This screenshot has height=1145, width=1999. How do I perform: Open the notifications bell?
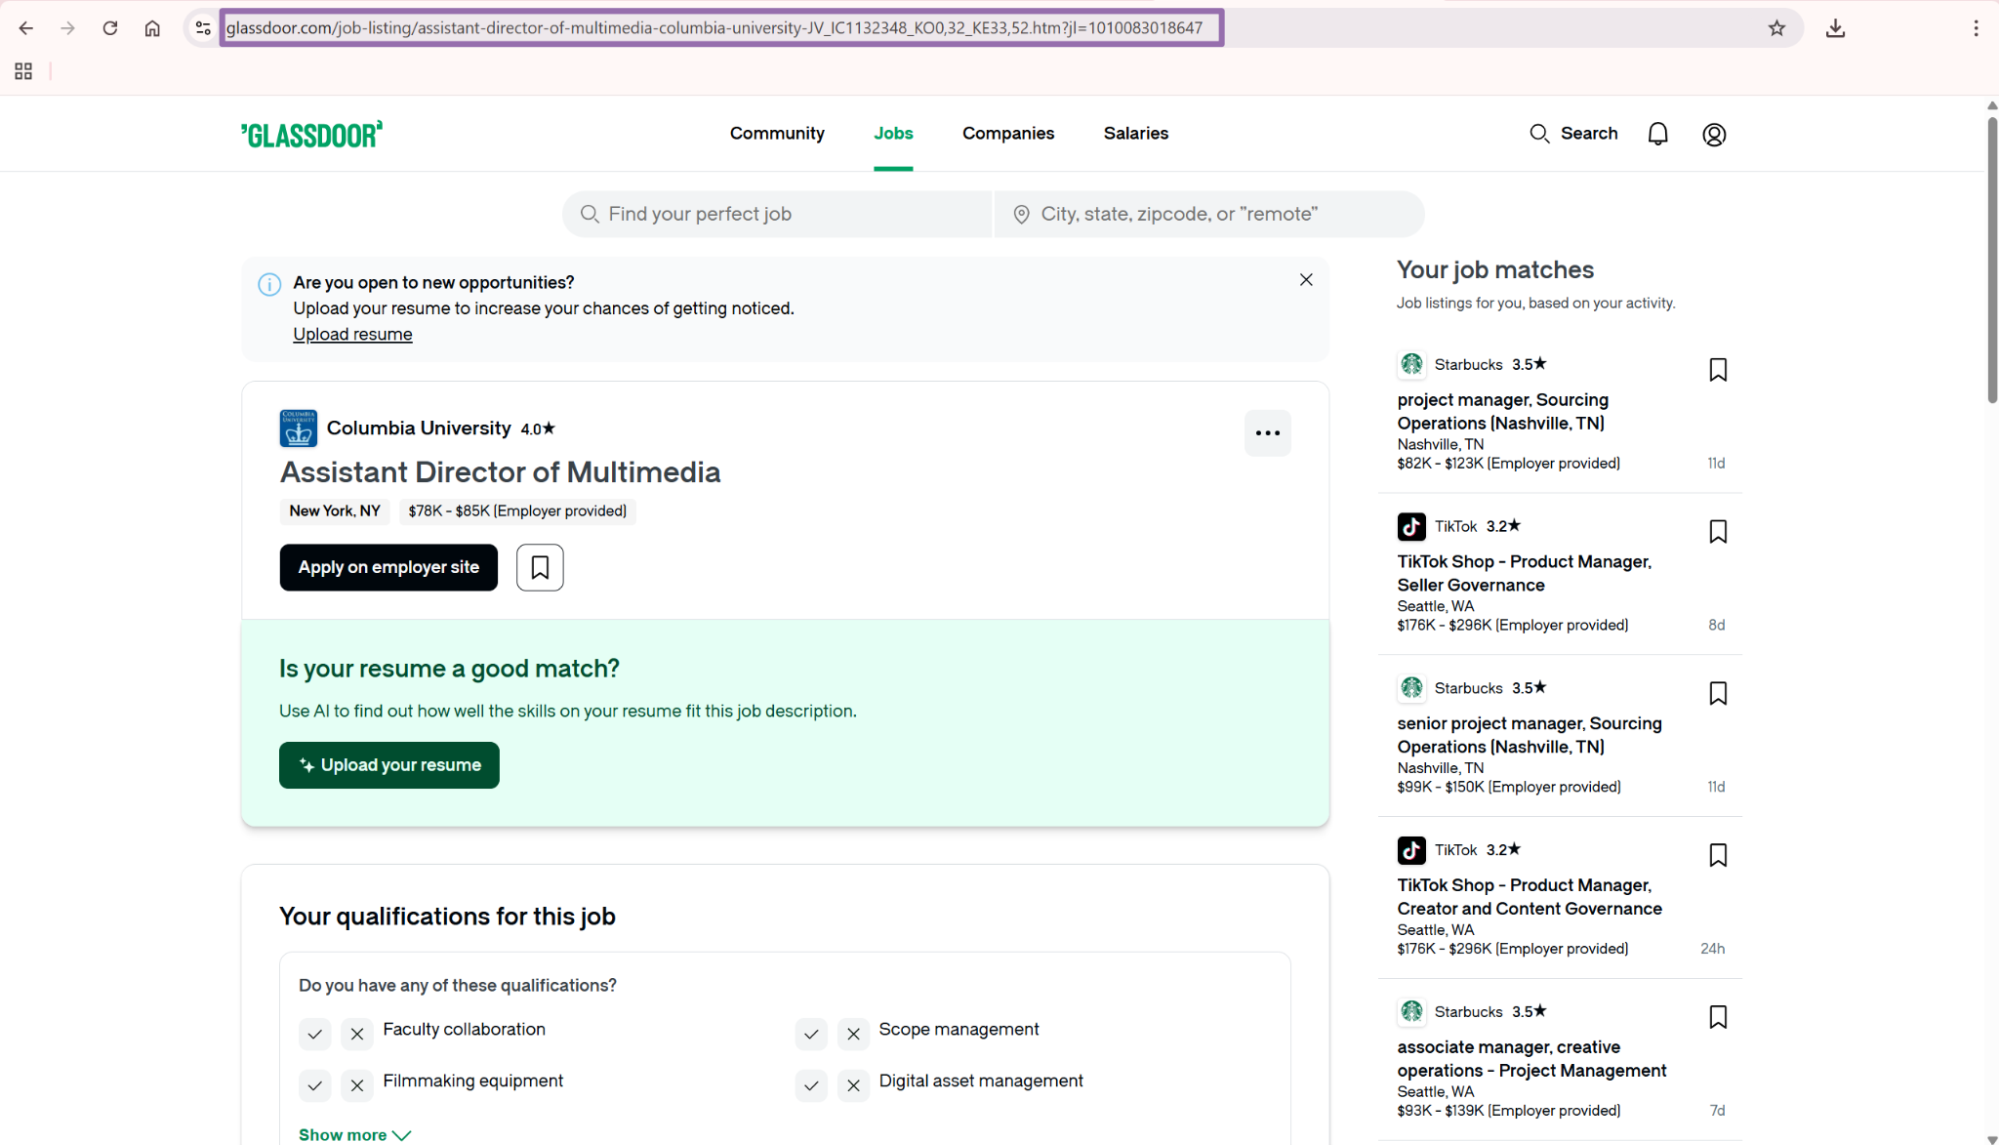pyautogui.click(x=1657, y=134)
